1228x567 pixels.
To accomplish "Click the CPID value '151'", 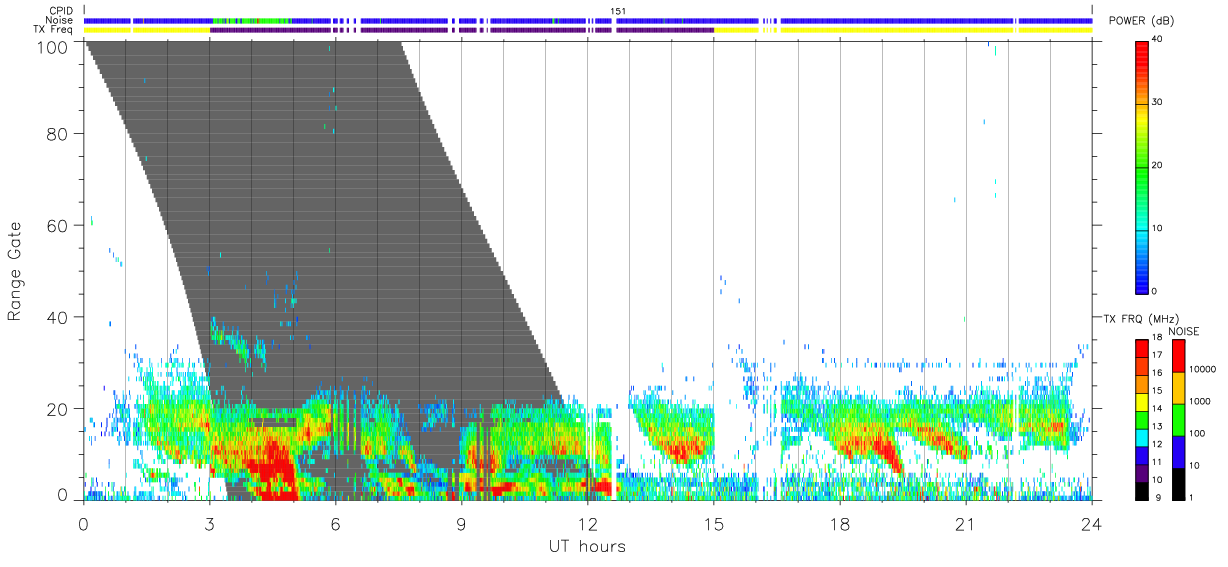I will (618, 11).
